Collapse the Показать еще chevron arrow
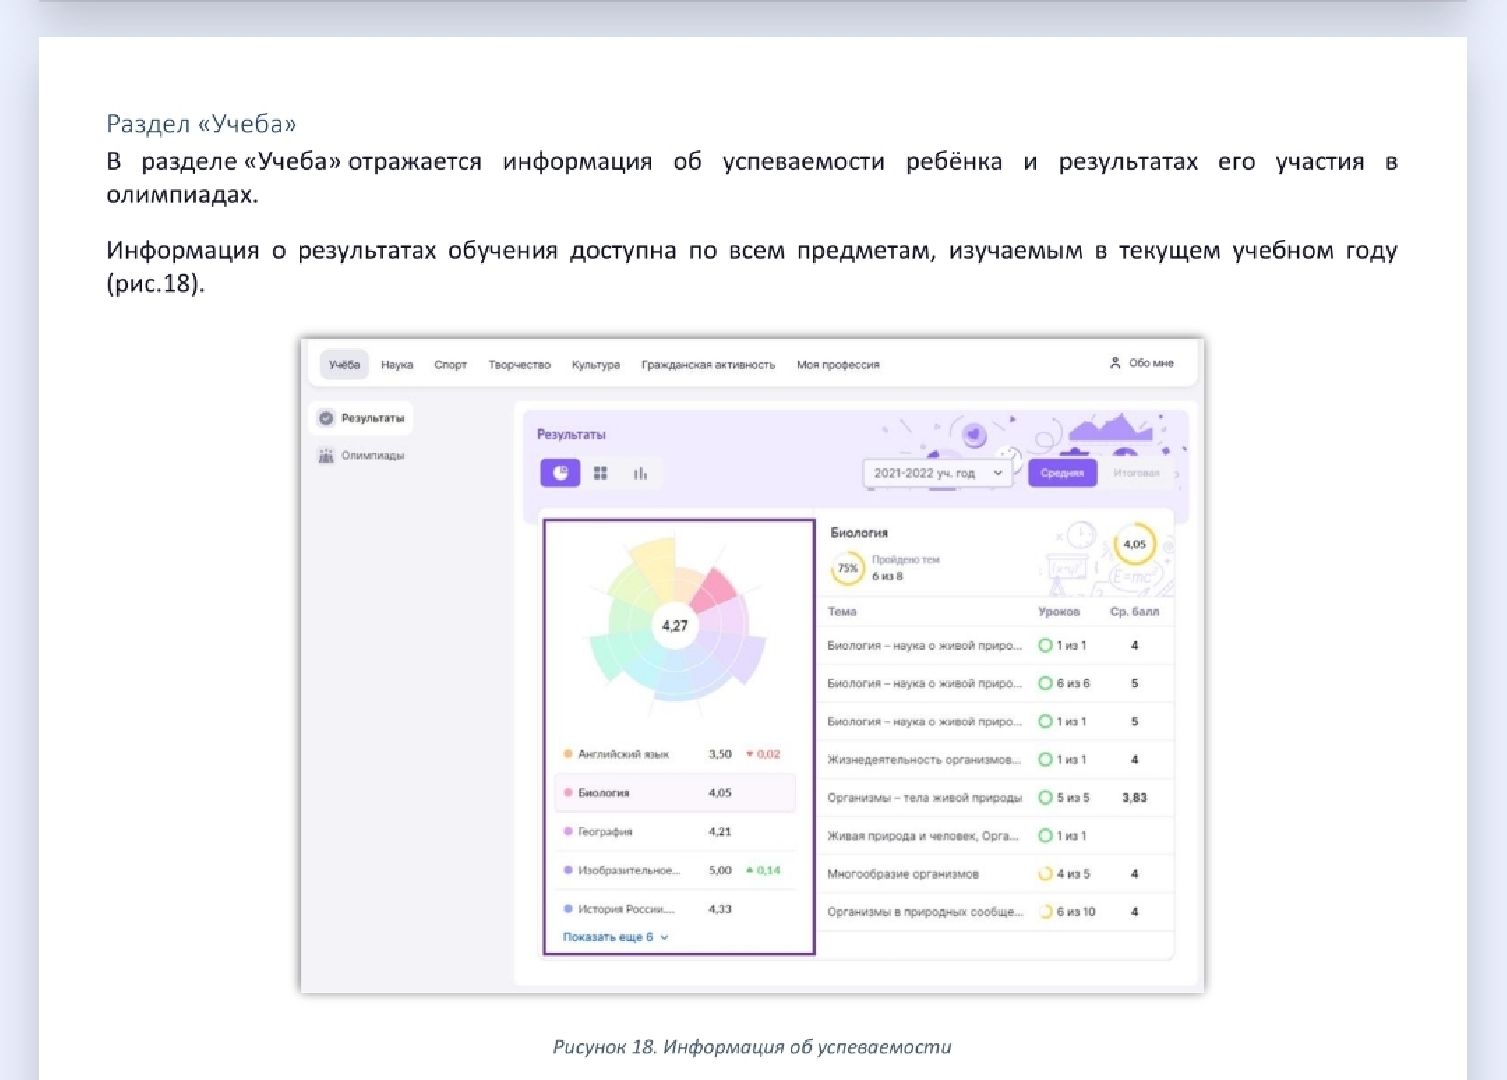 [662, 937]
